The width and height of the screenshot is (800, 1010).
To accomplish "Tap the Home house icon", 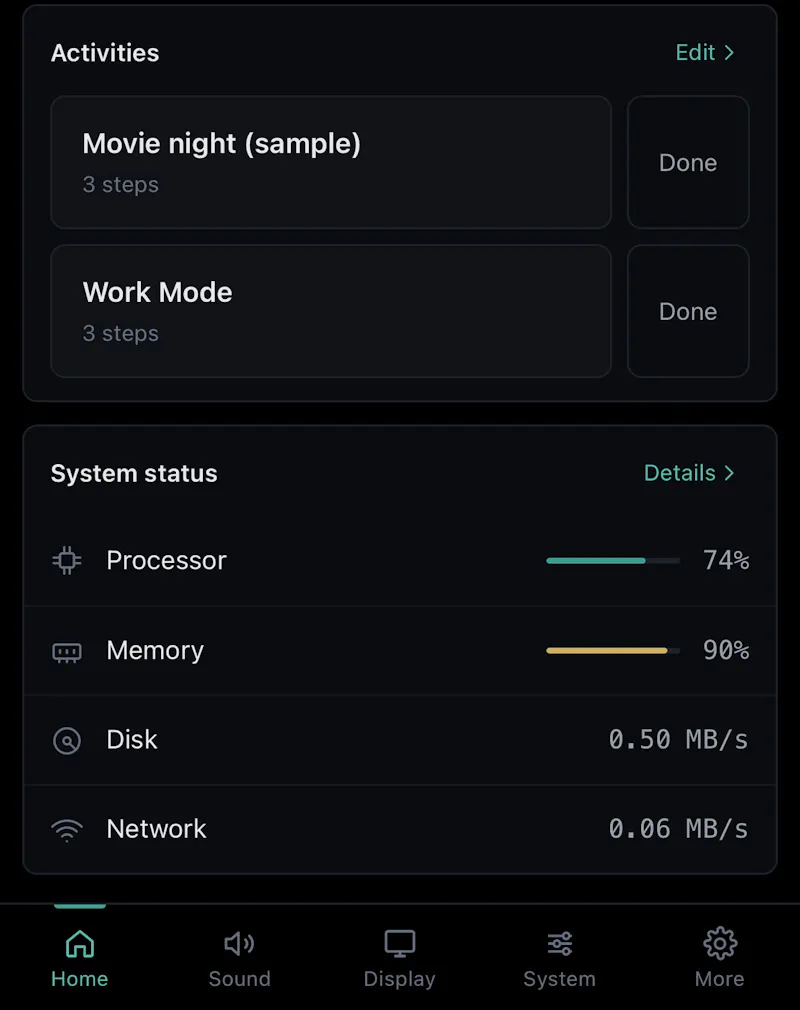I will [x=80, y=944].
